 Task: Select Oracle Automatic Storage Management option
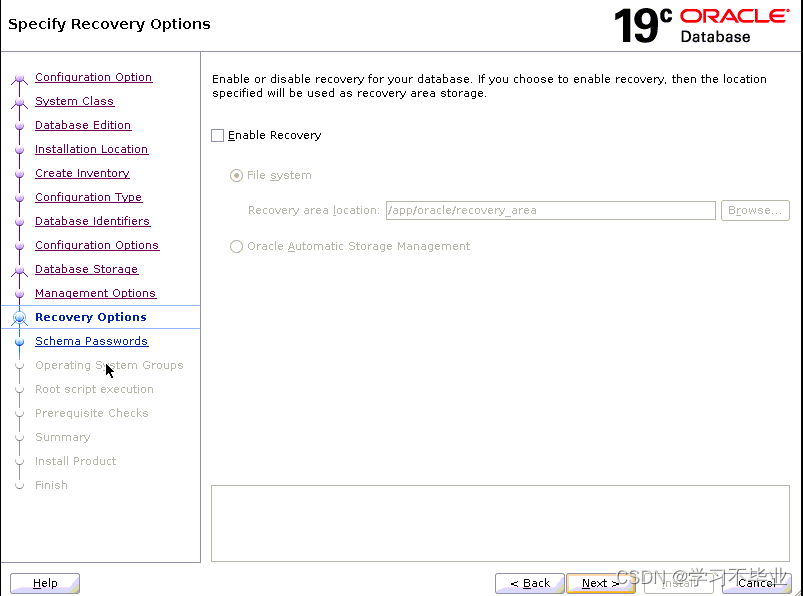pos(236,246)
